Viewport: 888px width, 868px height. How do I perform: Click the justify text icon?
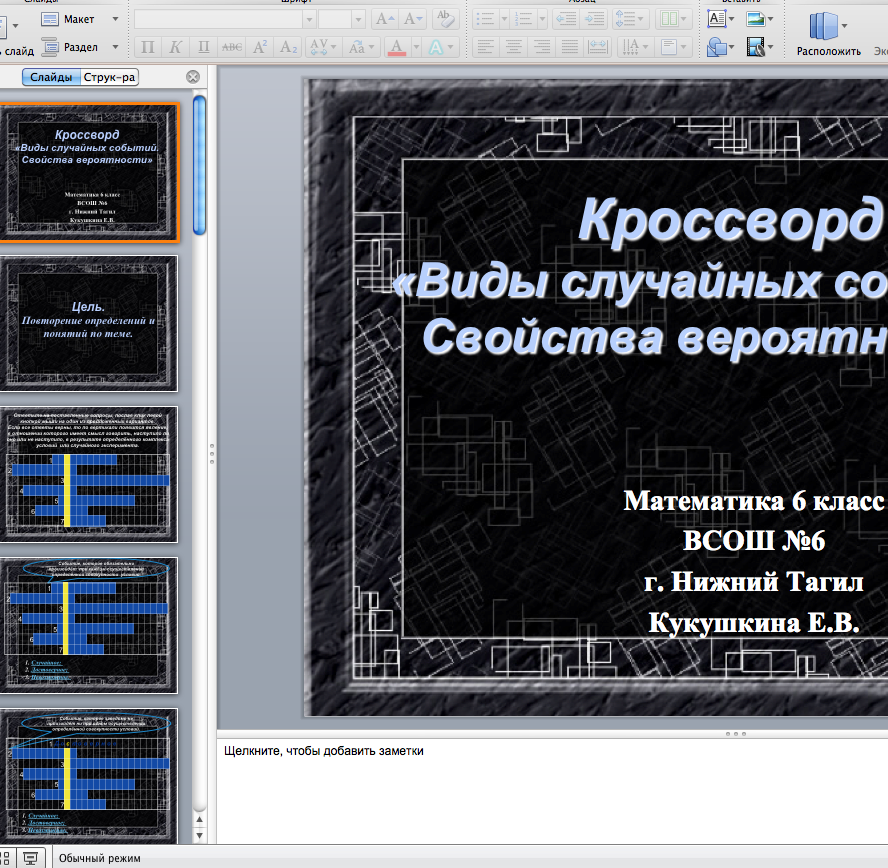point(570,47)
